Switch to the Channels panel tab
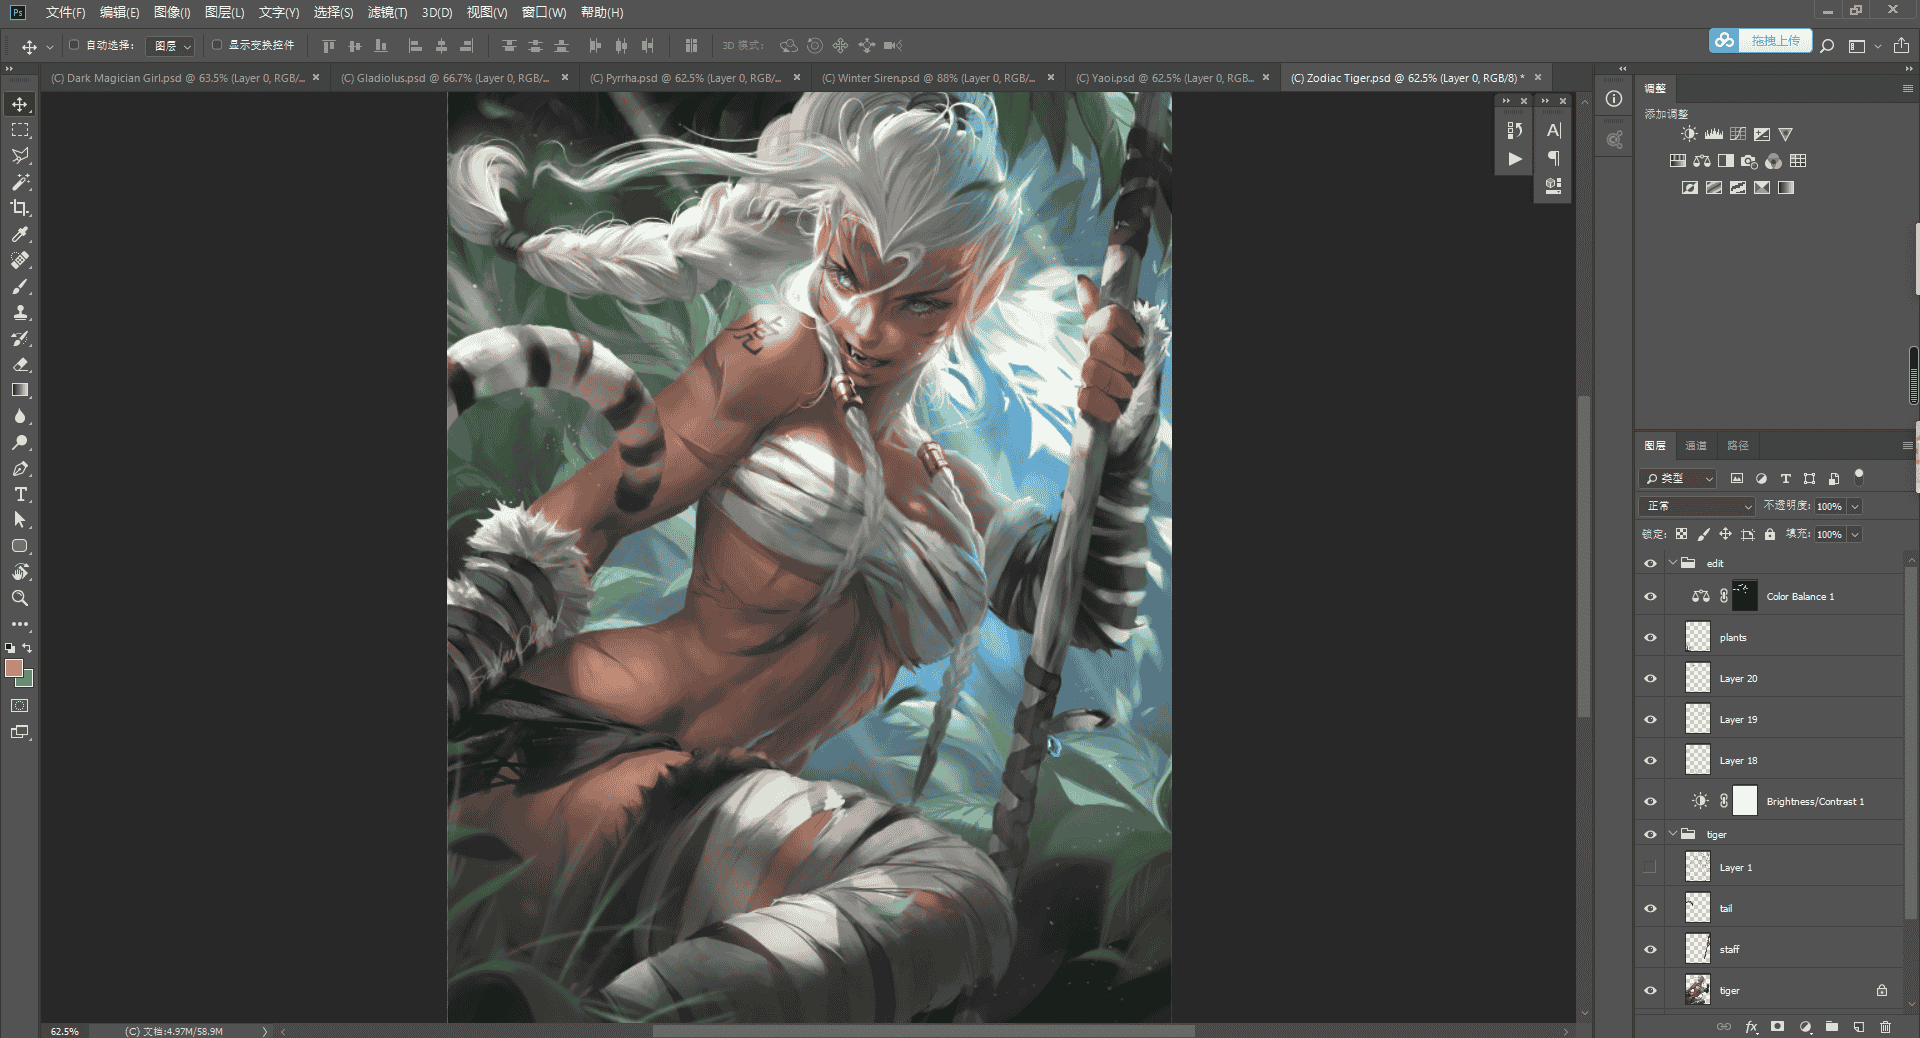Screen dimensions: 1920x1038 (x=1696, y=446)
